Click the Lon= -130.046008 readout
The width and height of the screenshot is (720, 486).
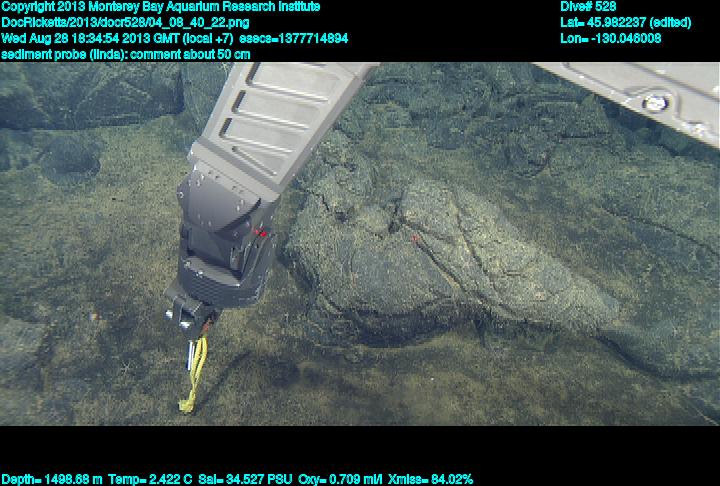click(x=611, y=38)
